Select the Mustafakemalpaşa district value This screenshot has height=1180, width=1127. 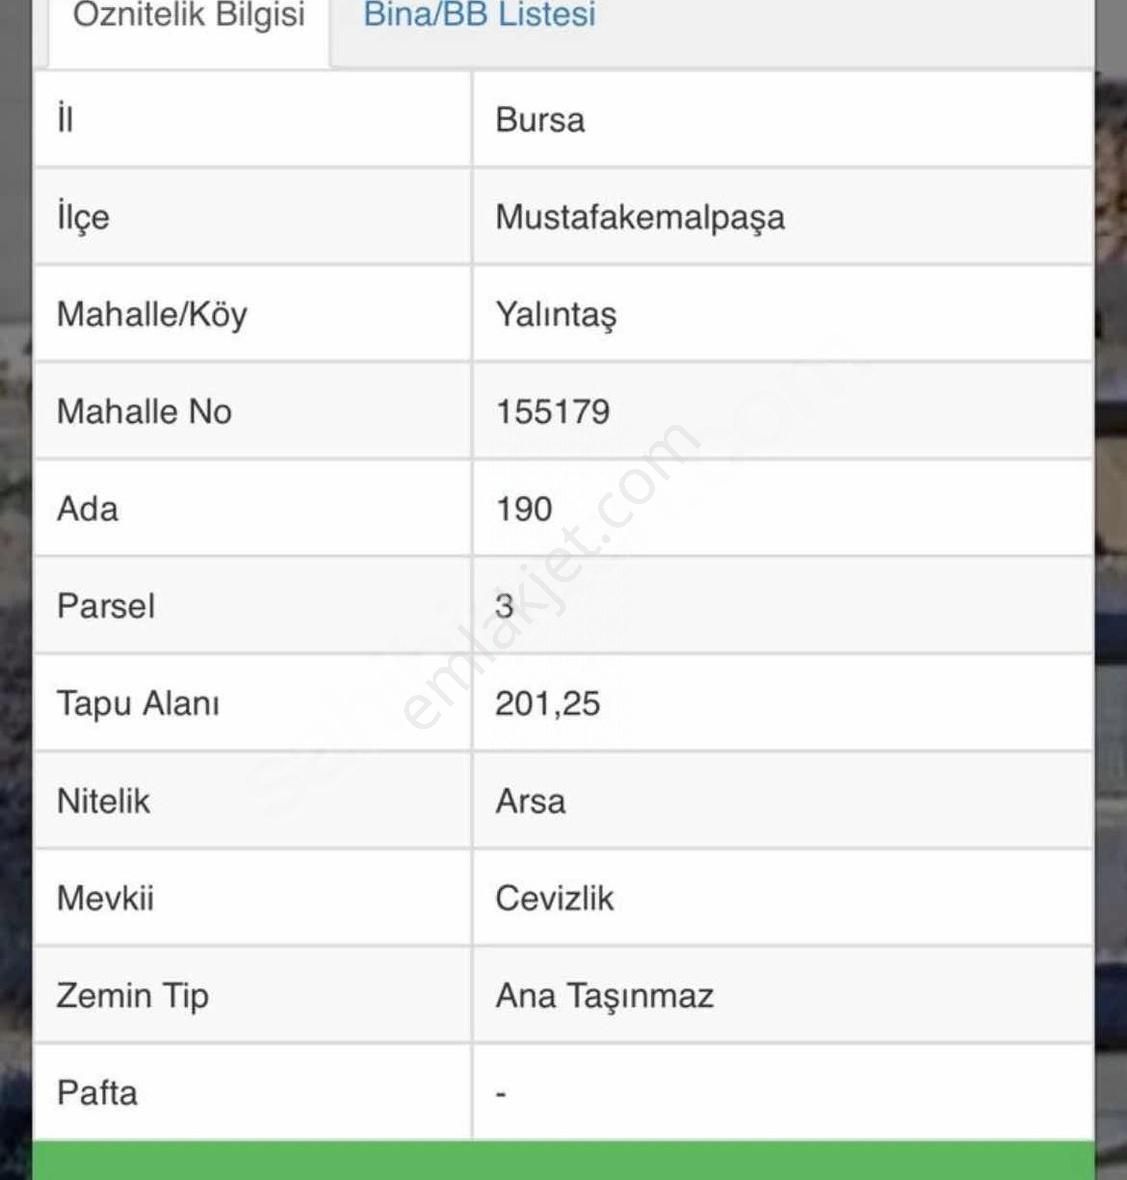(639, 218)
